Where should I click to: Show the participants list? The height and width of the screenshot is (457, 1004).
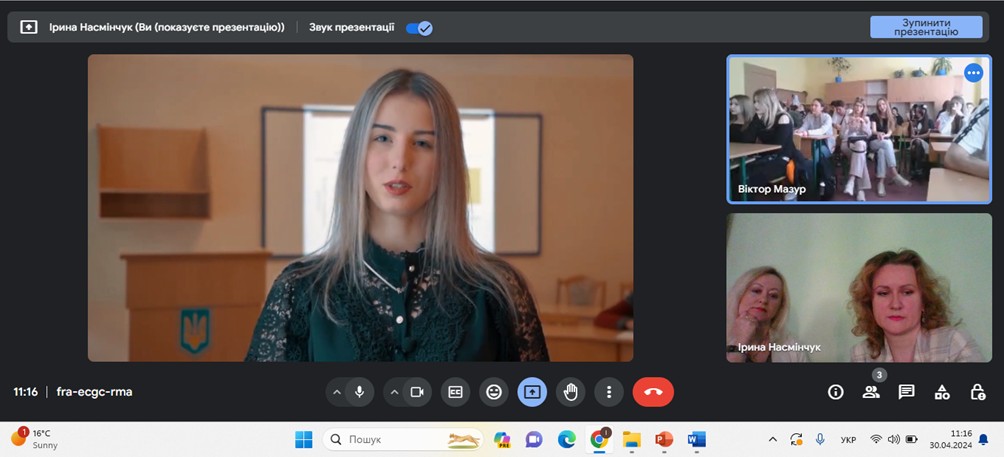[x=871, y=392]
